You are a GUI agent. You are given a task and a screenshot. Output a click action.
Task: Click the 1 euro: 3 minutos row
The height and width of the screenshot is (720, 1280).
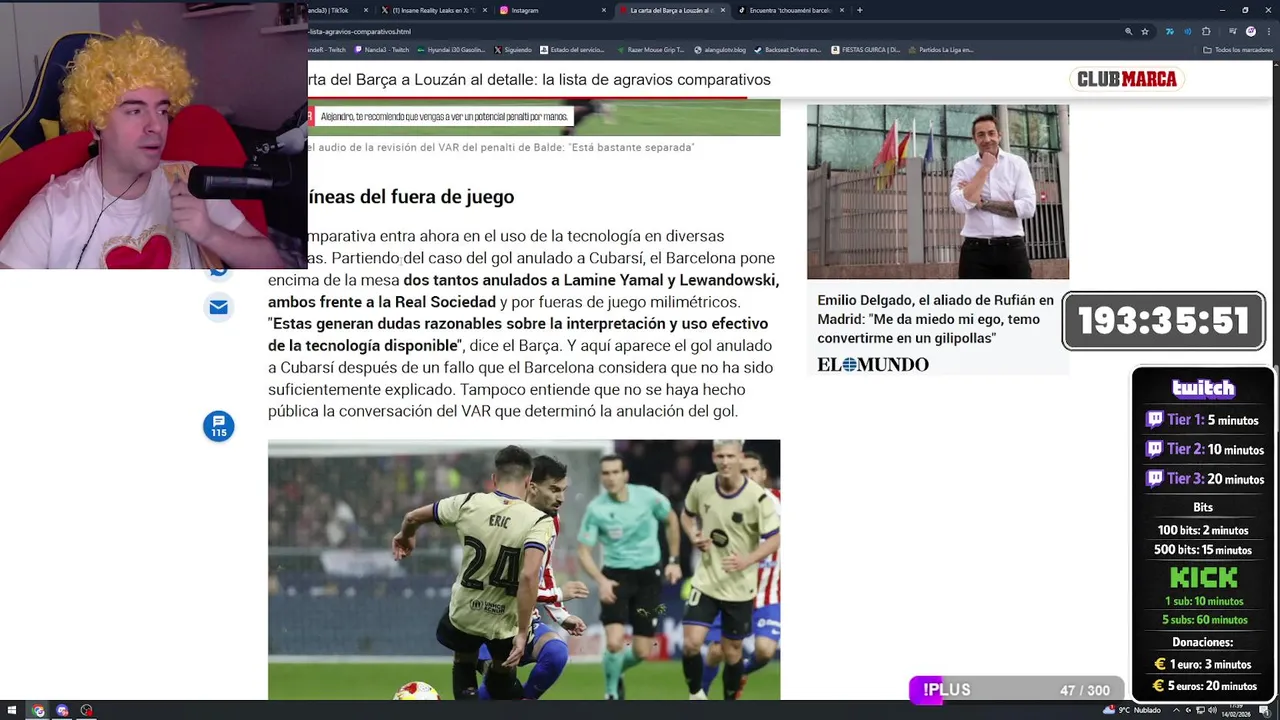click(1203, 664)
